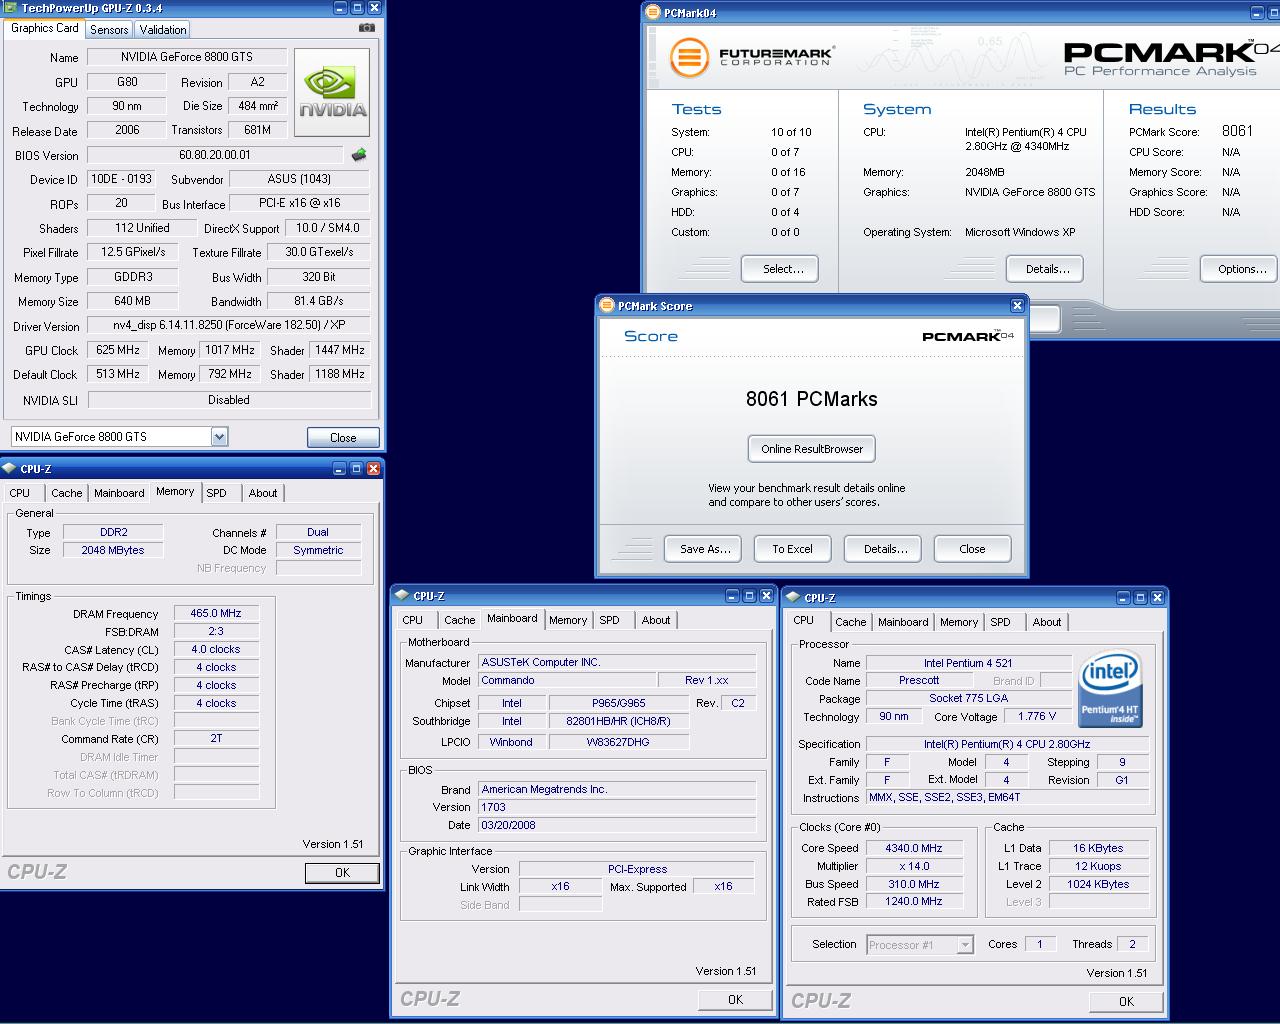Screen dimensions: 1280x1024
Task: Click the To Excel button
Action: click(x=792, y=549)
